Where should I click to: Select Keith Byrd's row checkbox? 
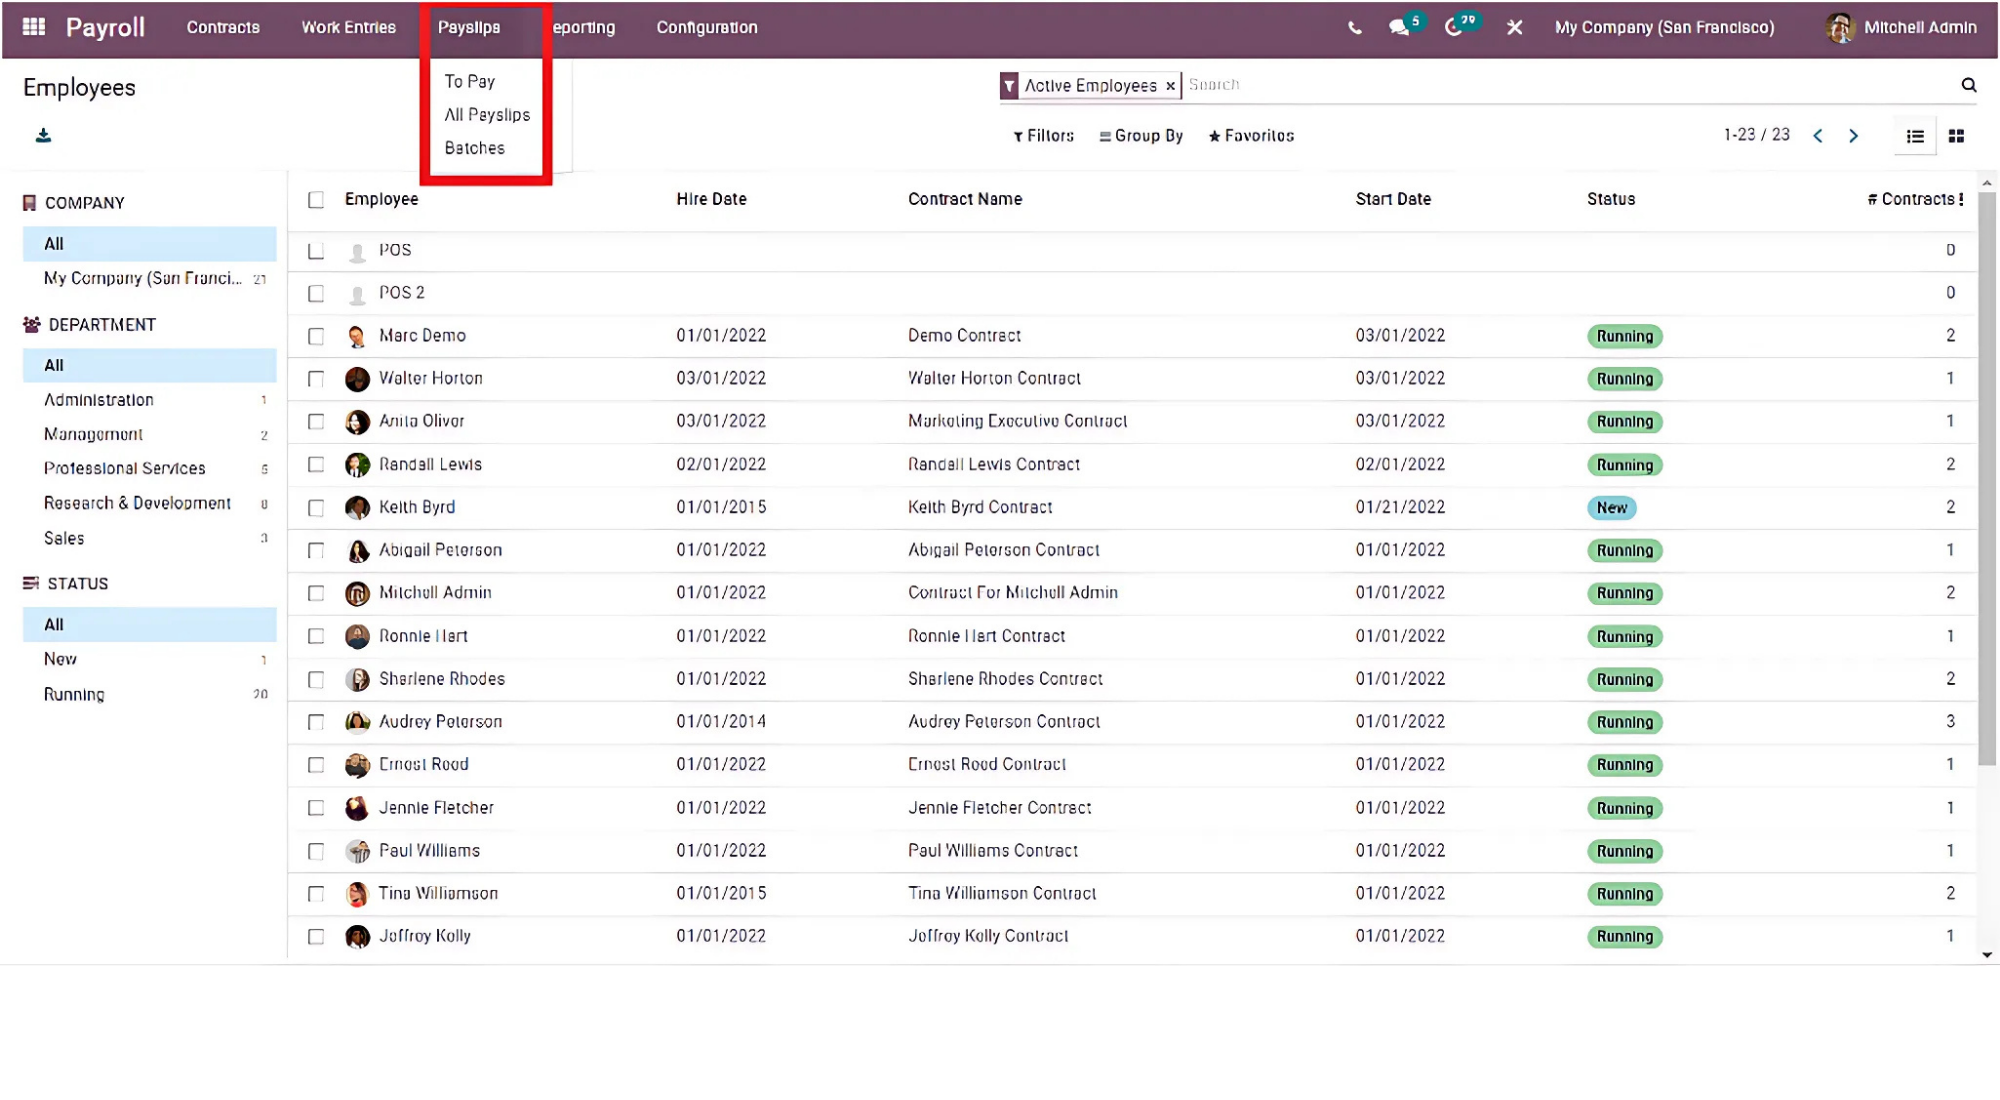pos(316,508)
